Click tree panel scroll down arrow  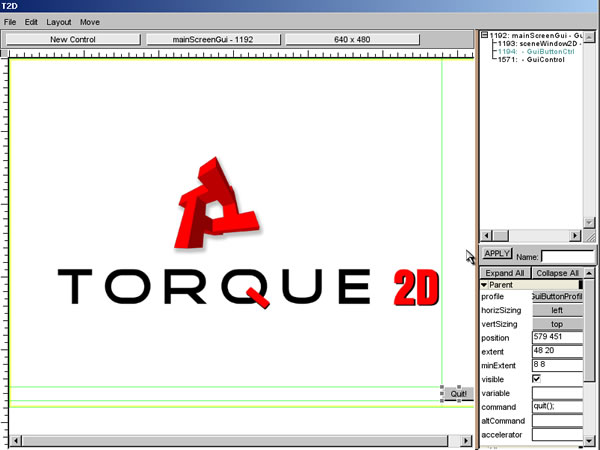click(589, 223)
